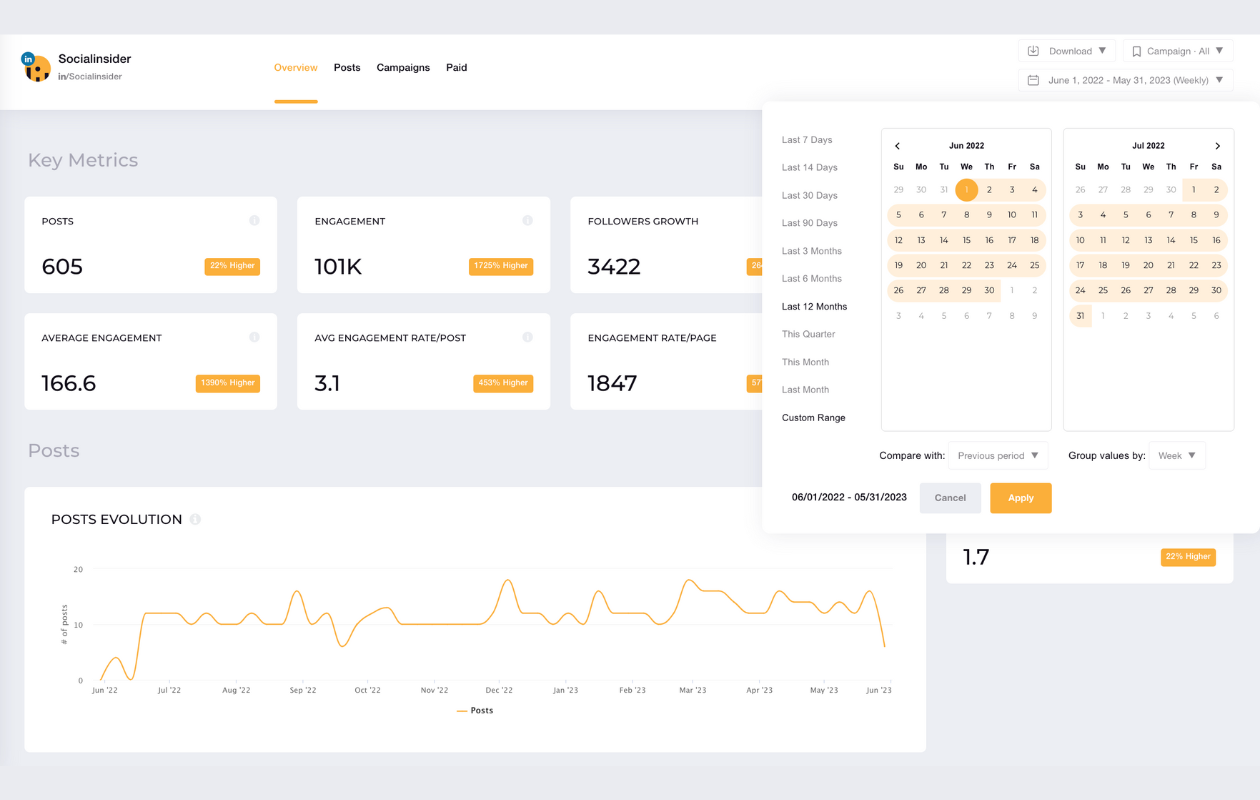Select June 1 in Jun 2022 calendar
This screenshot has height=800, width=1260.
pyautogui.click(x=966, y=190)
